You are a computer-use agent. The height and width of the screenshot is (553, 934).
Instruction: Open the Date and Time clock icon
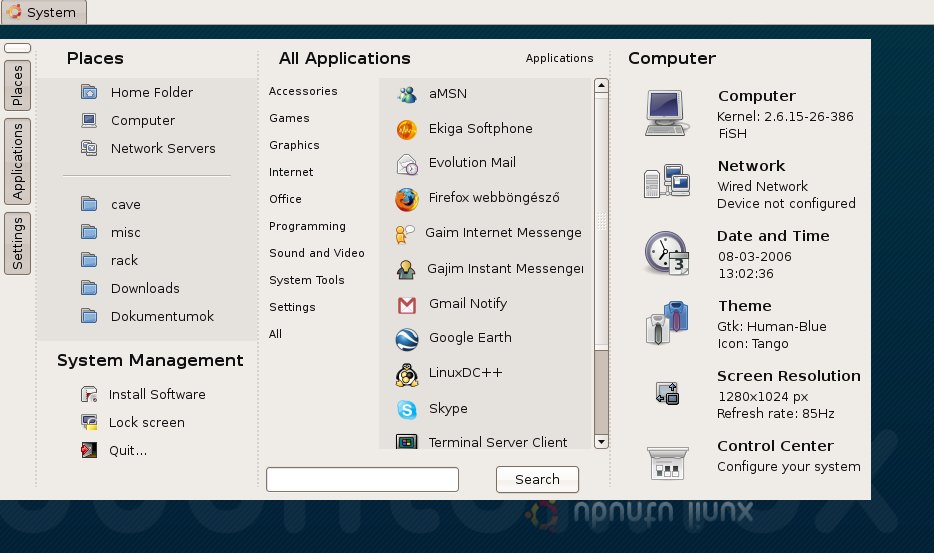click(x=666, y=253)
